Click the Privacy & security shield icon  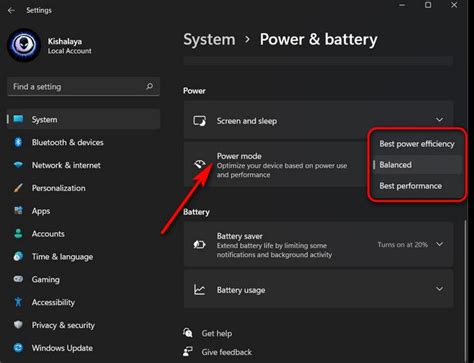coord(18,325)
